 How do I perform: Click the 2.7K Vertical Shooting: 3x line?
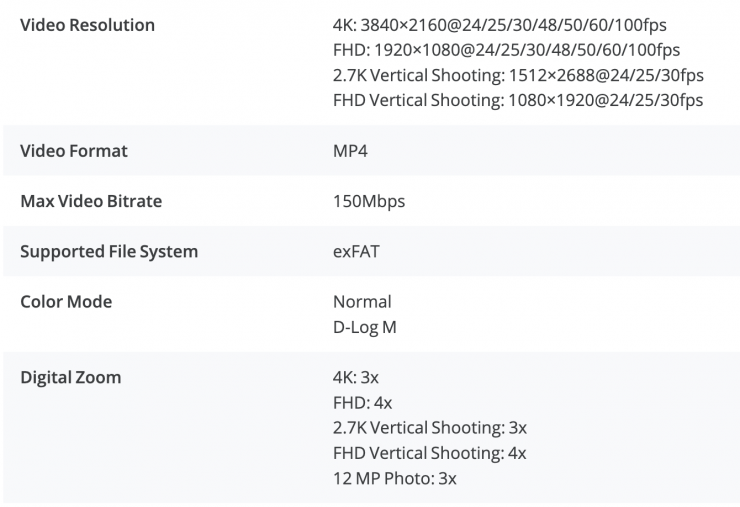(x=430, y=428)
